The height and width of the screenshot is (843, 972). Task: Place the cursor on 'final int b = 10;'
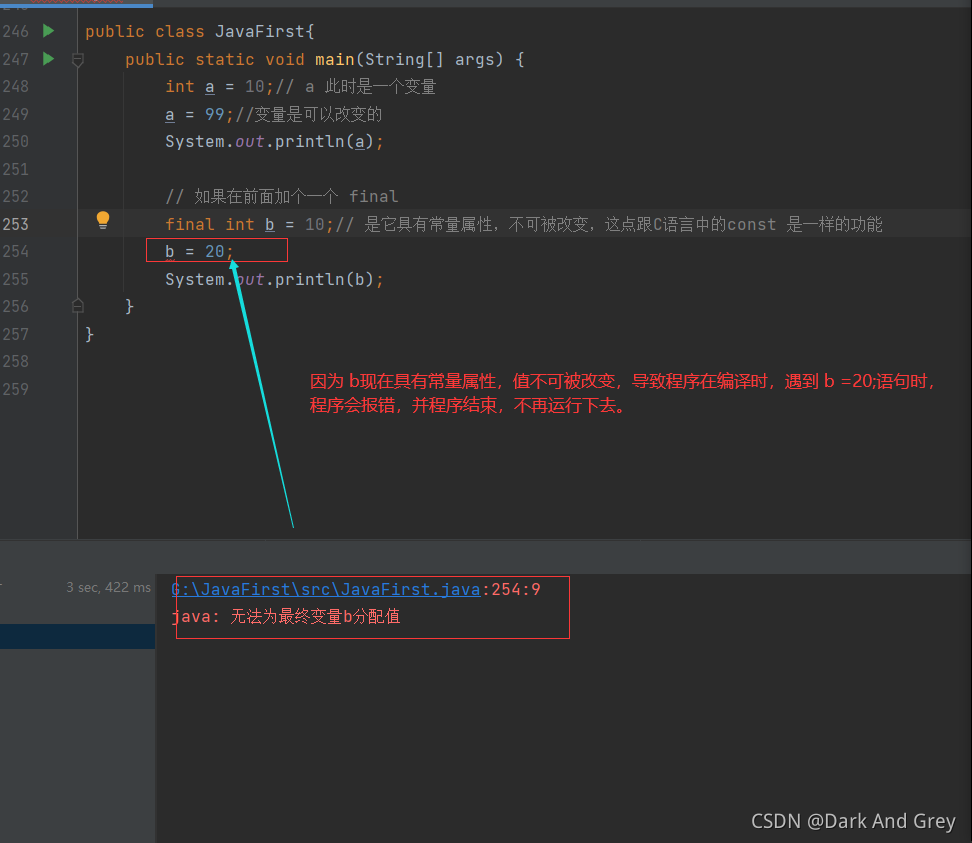point(249,224)
